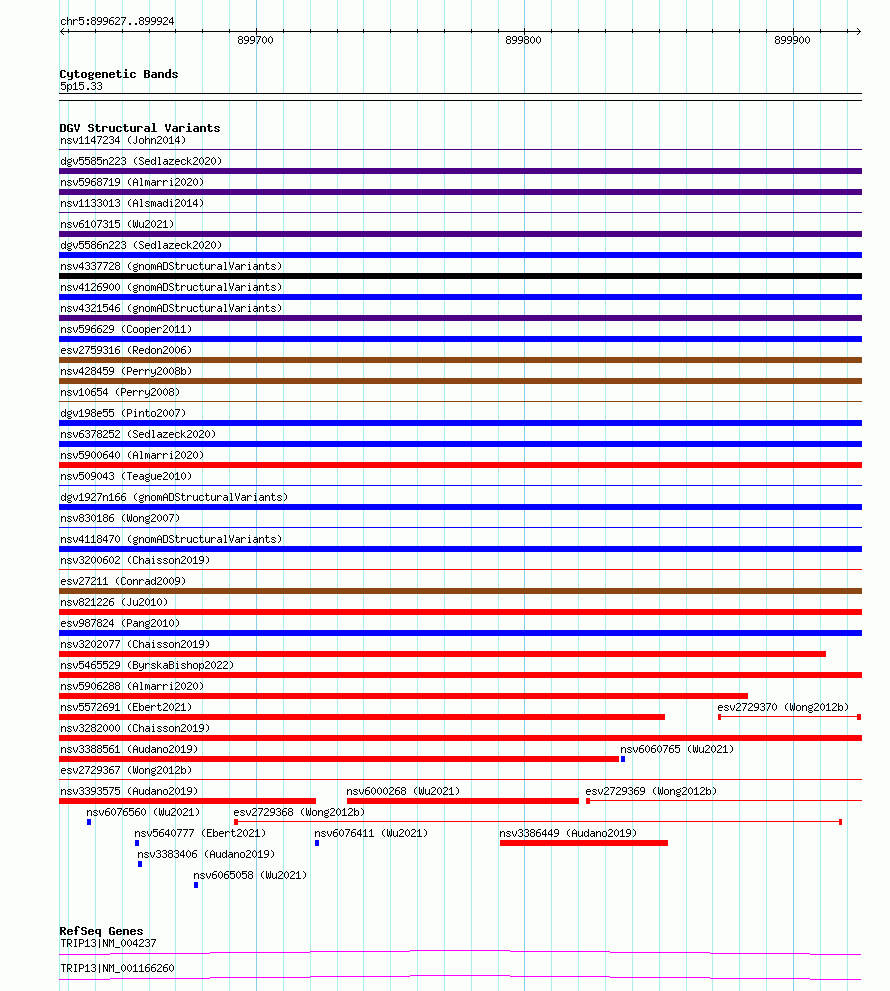Screen dimensions: 890x991
Task: Click nsv6378252 (Sedlazeck2020) label
Action: tap(138, 434)
